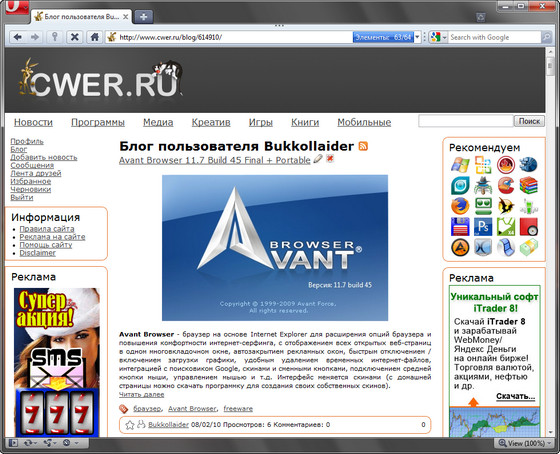Open Avant Browser 11.7 Build 45 post title
Viewport: 560px width, 454px height.
215,160
